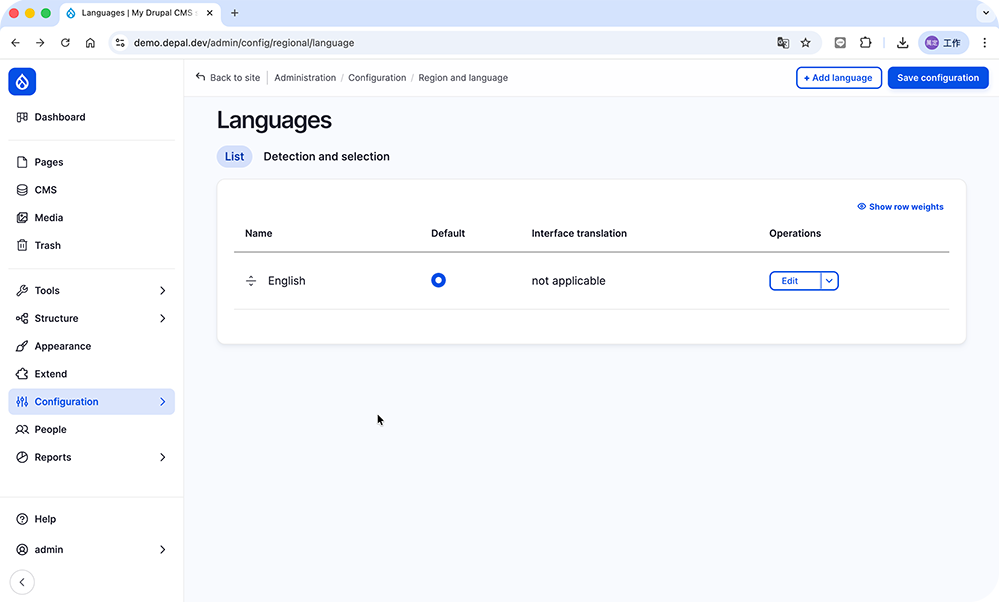The height and width of the screenshot is (603, 1000).
Task: Collapse the sidebar with arrow button
Action: (x=22, y=582)
